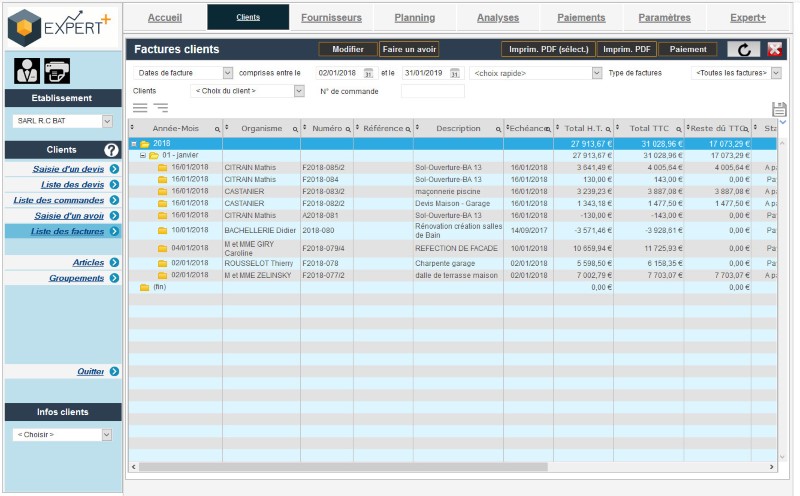The image size is (800, 496).
Task: Click the N° de commande input field
Action: coord(433,91)
